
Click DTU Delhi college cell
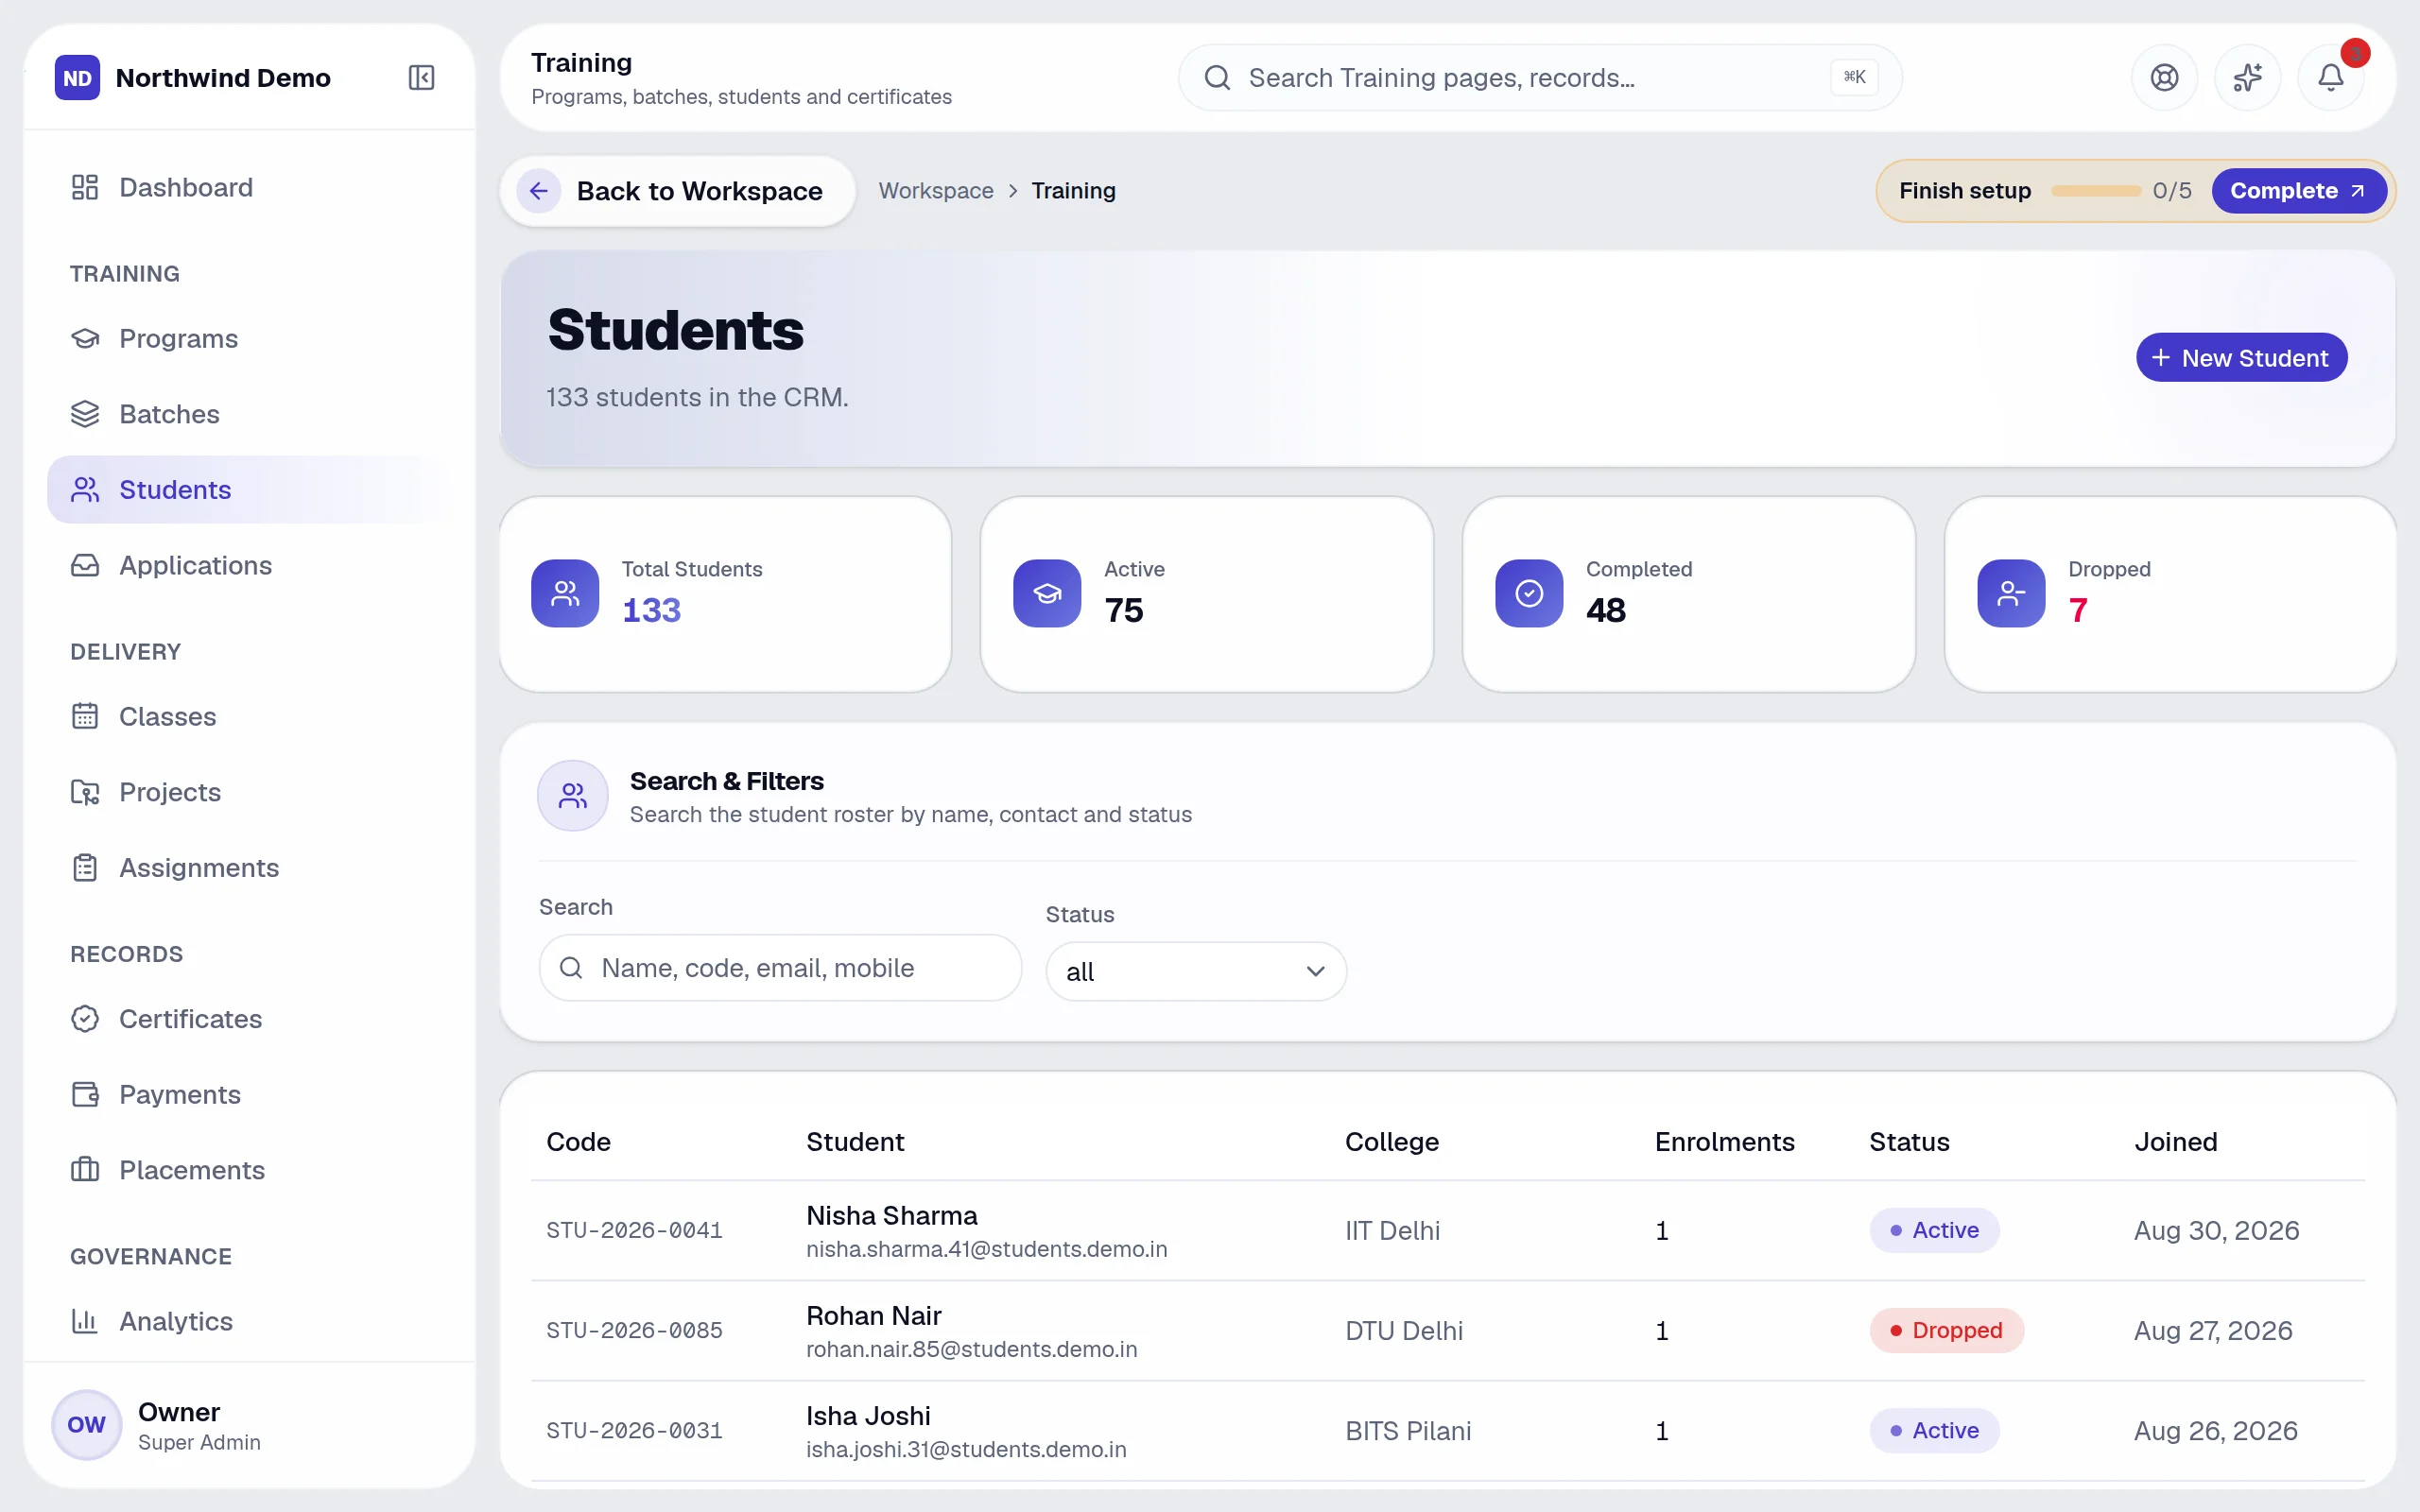[1403, 1330]
